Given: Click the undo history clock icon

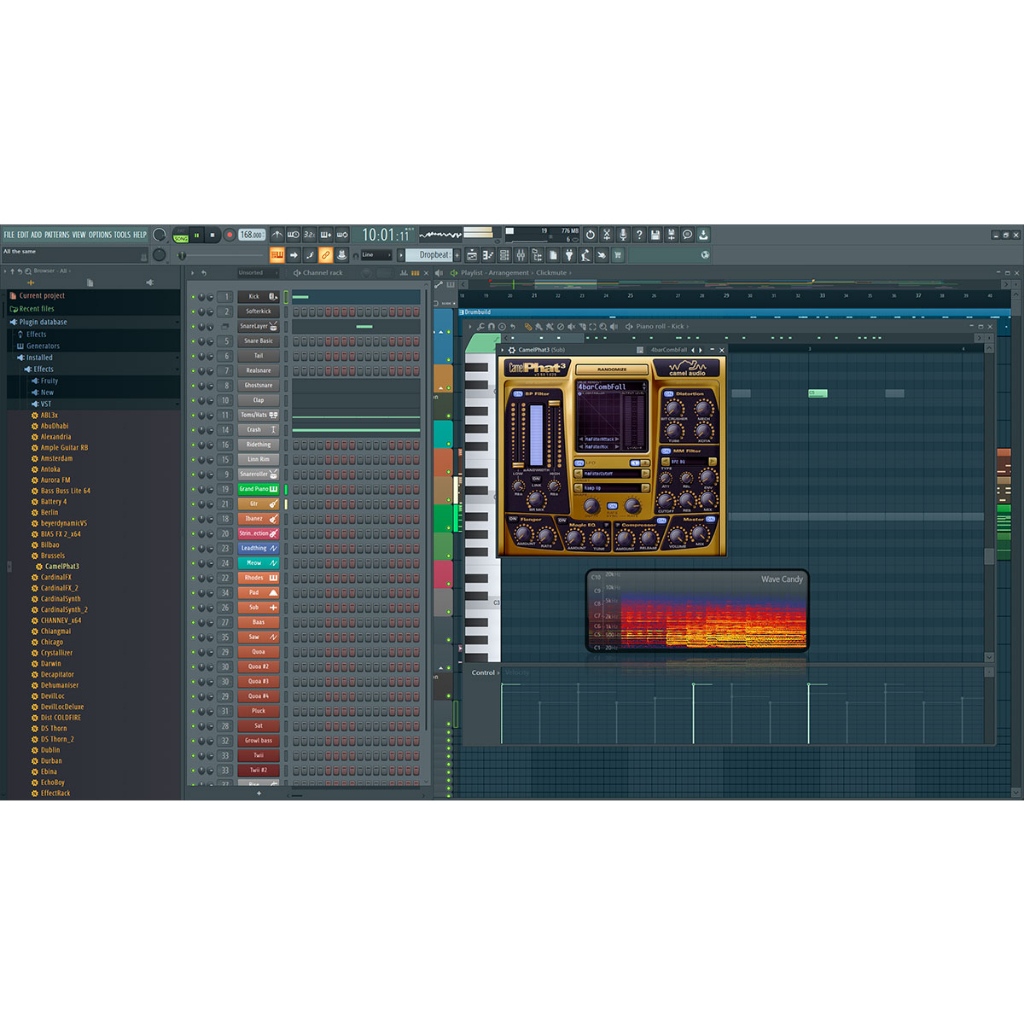Looking at the screenshot, I should point(590,234).
